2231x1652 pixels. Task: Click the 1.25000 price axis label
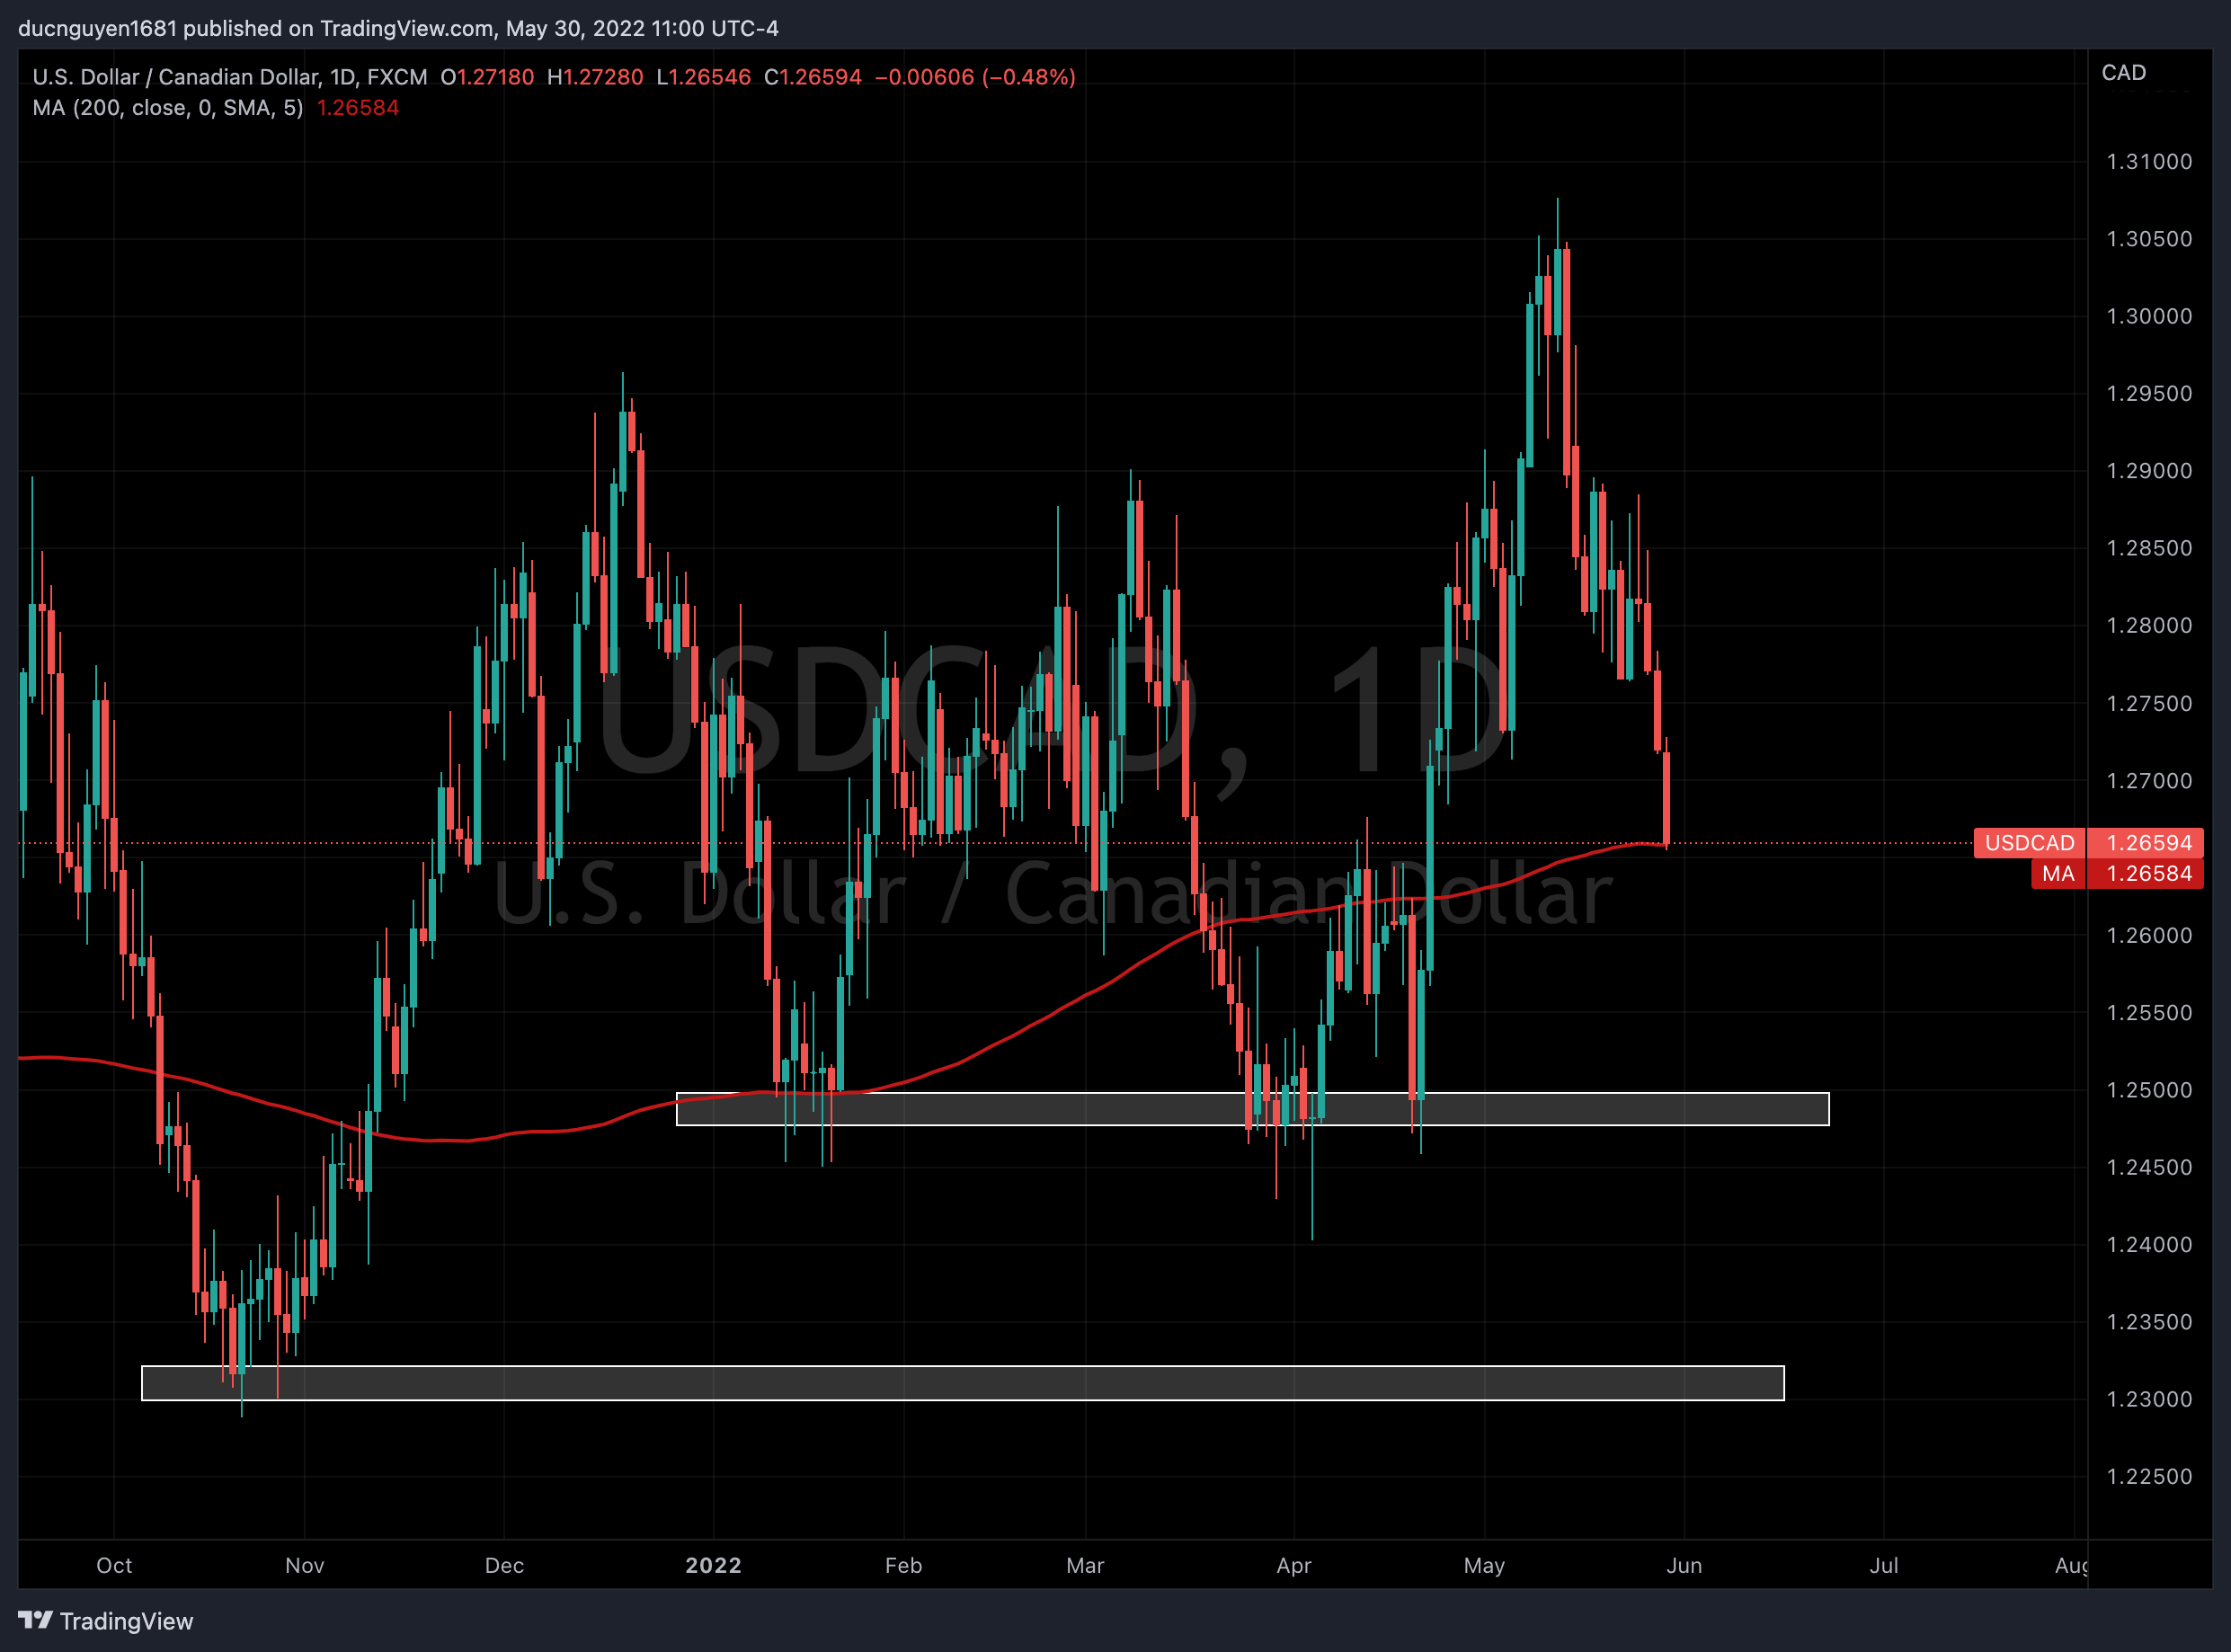pyautogui.click(x=2149, y=1090)
